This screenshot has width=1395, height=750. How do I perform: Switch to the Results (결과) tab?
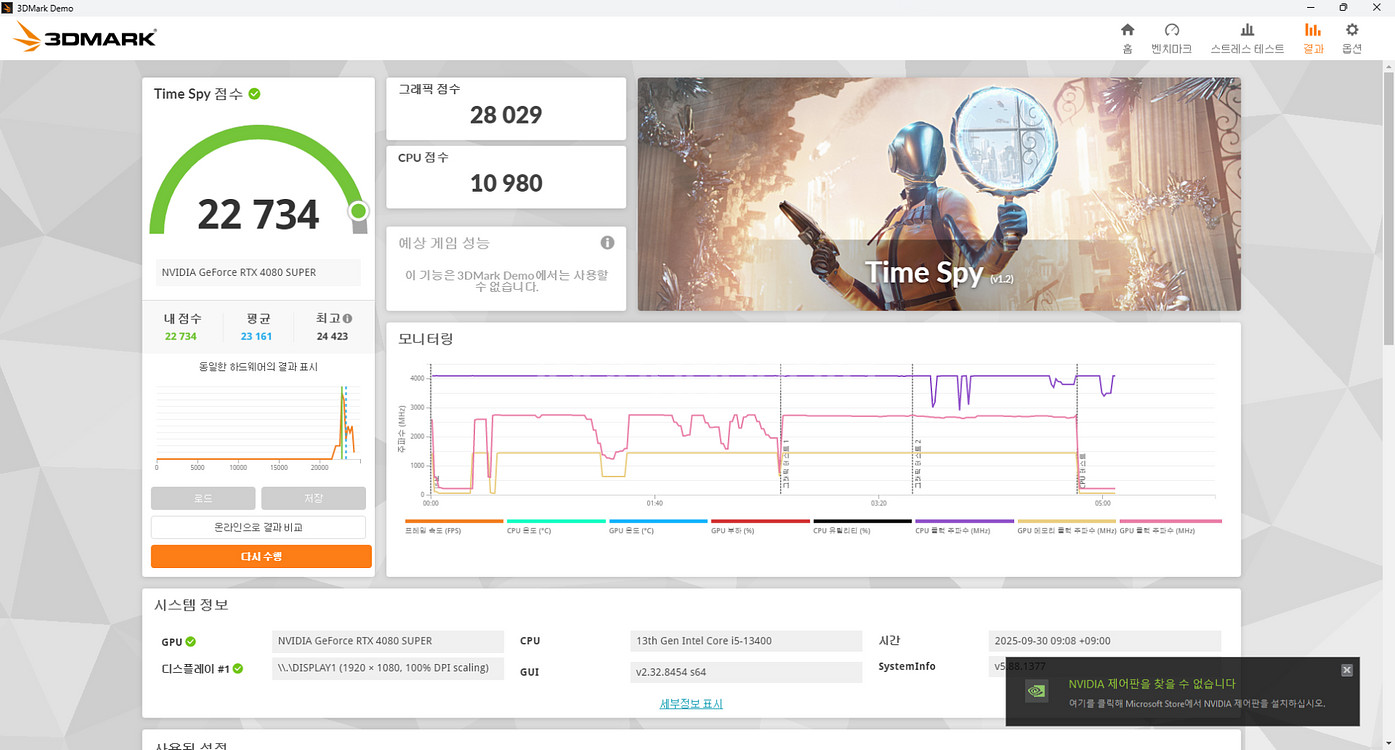[x=1312, y=38]
